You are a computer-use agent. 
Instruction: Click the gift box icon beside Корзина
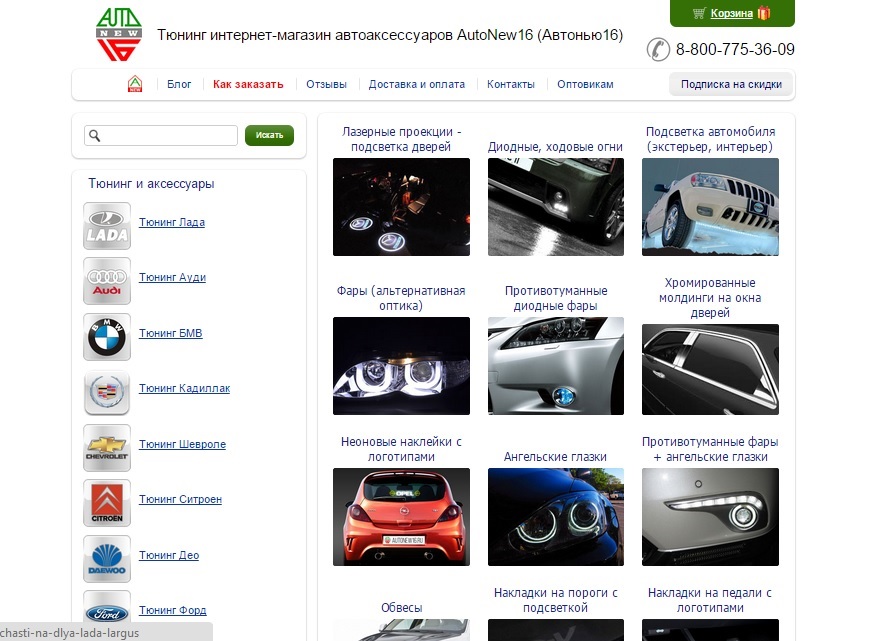pyautogui.click(x=764, y=12)
